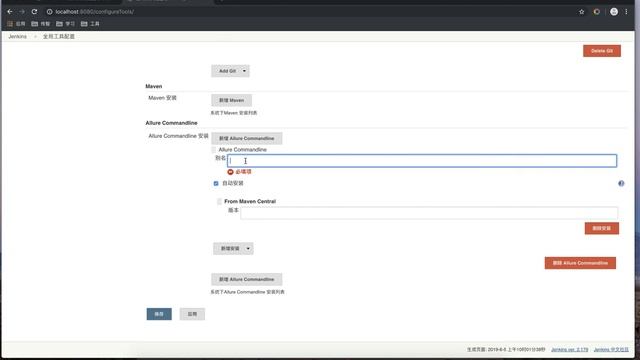Open the 全局工具配置 breadcrumb
The height and width of the screenshot is (360, 640).
click(x=59, y=37)
